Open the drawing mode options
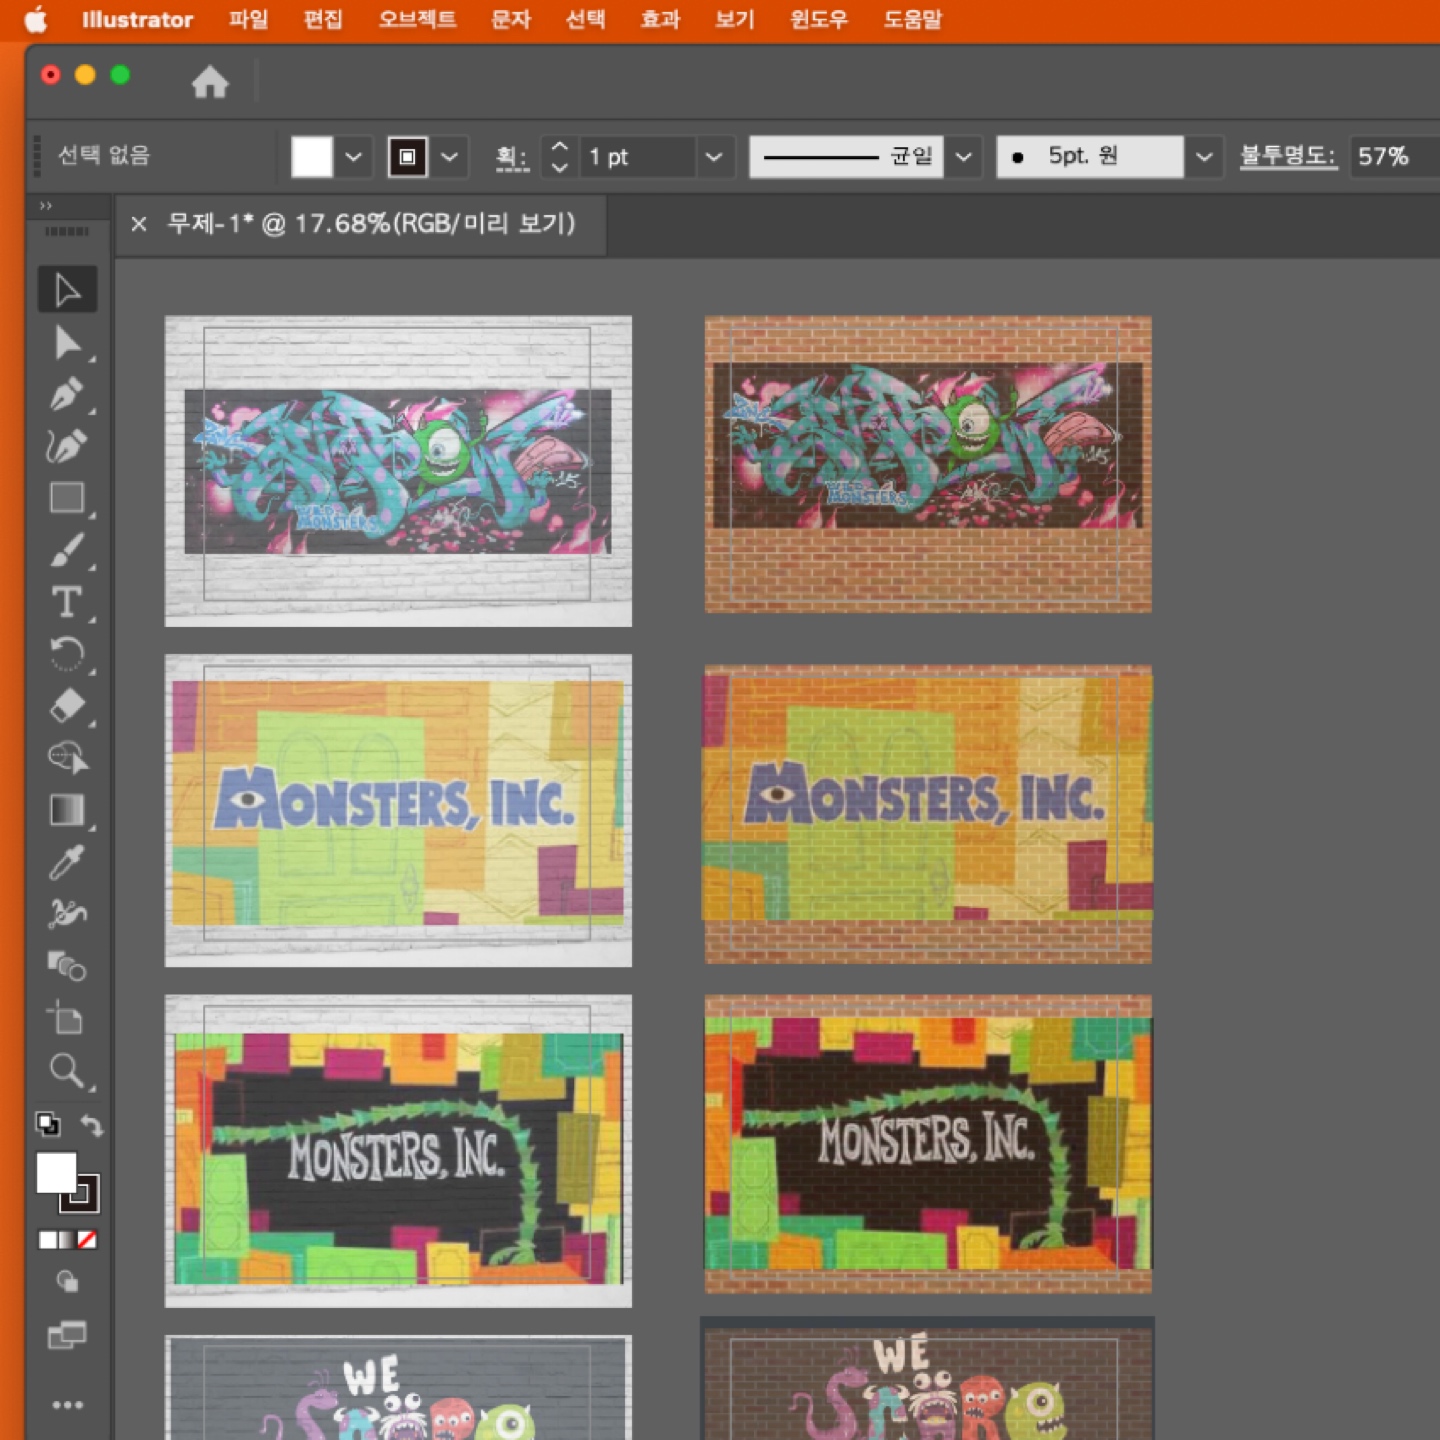 tap(67, 1282)
